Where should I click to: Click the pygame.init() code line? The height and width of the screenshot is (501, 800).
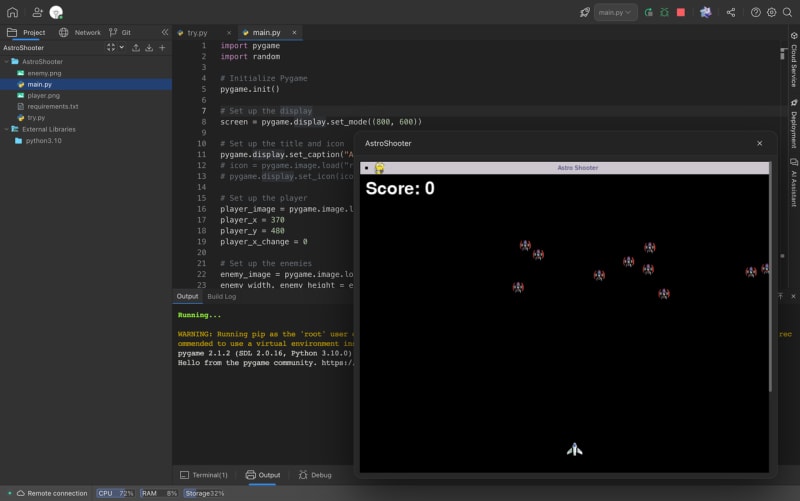[250, 89]
